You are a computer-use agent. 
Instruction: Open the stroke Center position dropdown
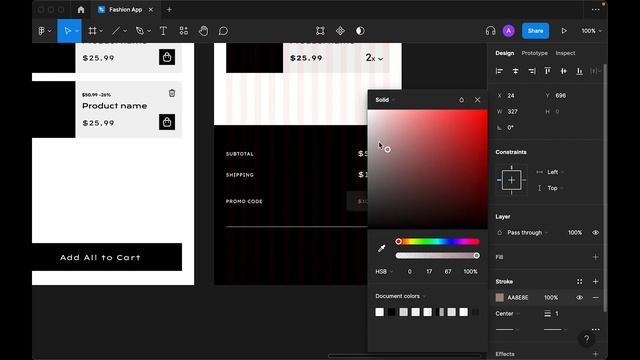[x=507, y=313]
